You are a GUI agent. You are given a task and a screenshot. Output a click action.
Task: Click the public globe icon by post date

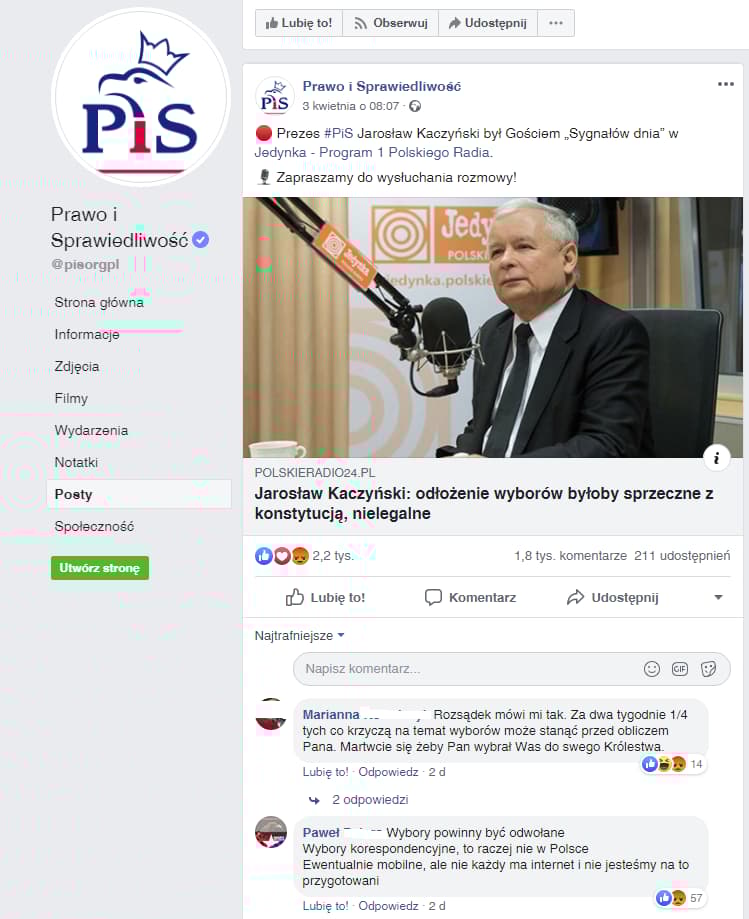point(415,106)
